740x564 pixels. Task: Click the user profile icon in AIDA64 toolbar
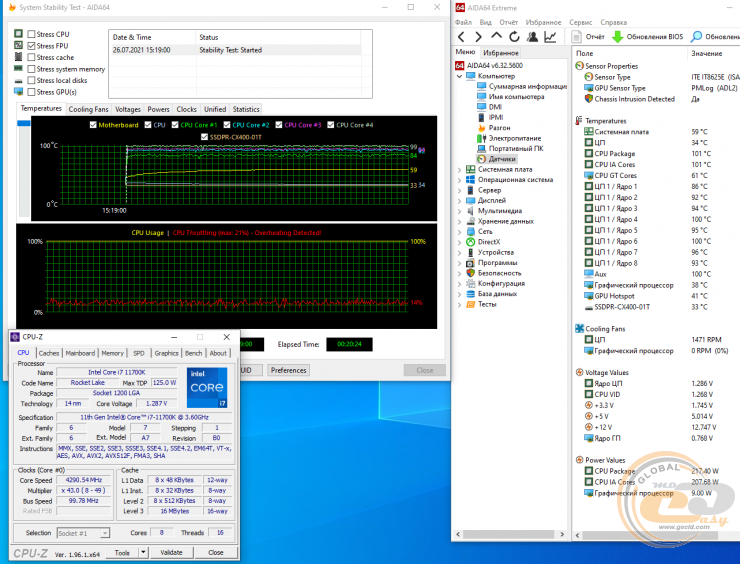(532, 36)
